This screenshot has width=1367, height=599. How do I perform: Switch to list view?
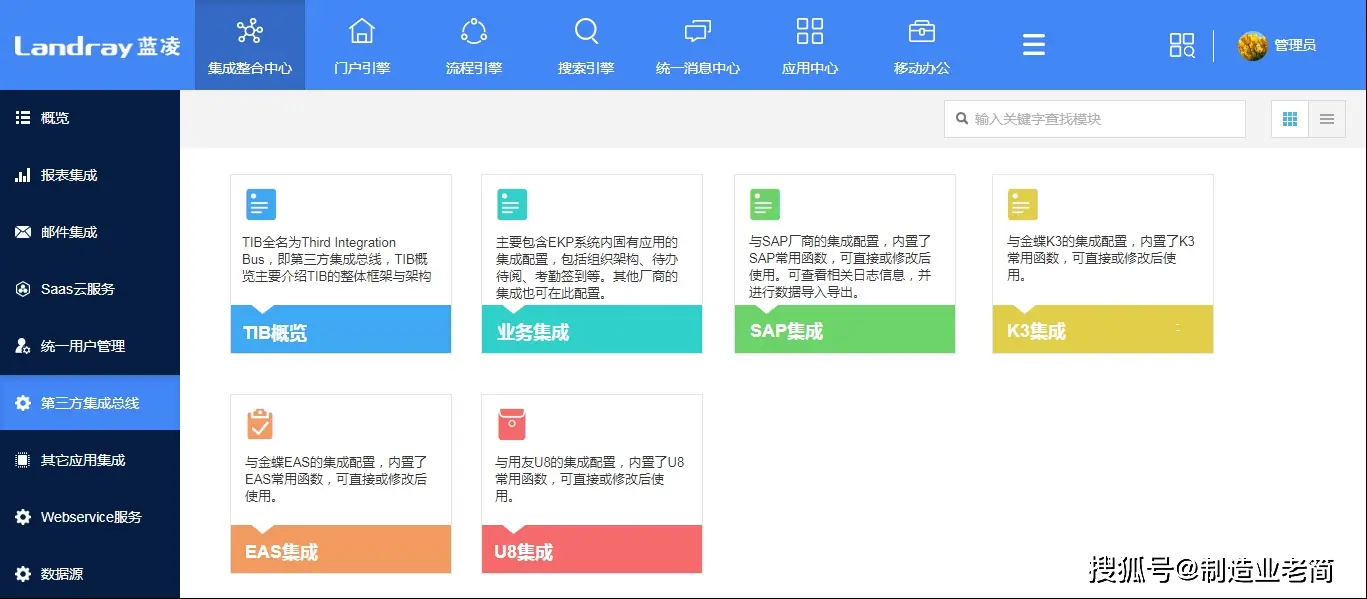click(1327, 119)
